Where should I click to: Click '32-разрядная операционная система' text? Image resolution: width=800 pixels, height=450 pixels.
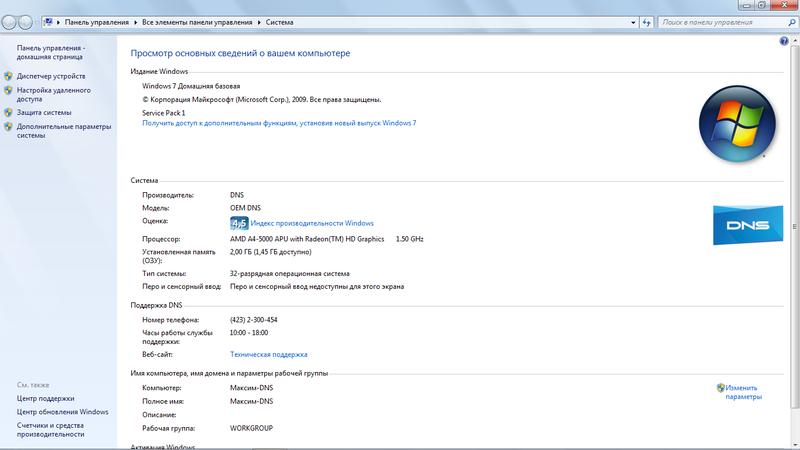(290, 273)
